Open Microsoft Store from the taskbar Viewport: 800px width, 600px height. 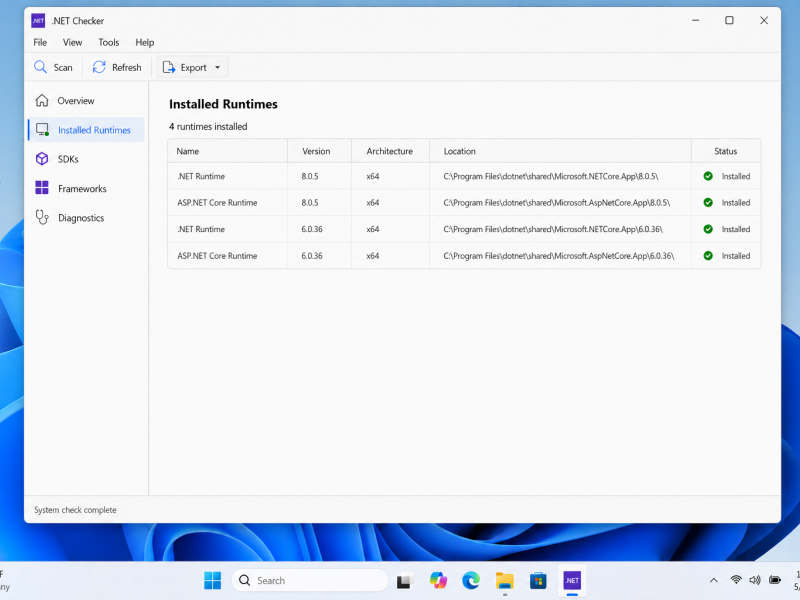click(x=538, y=580)
